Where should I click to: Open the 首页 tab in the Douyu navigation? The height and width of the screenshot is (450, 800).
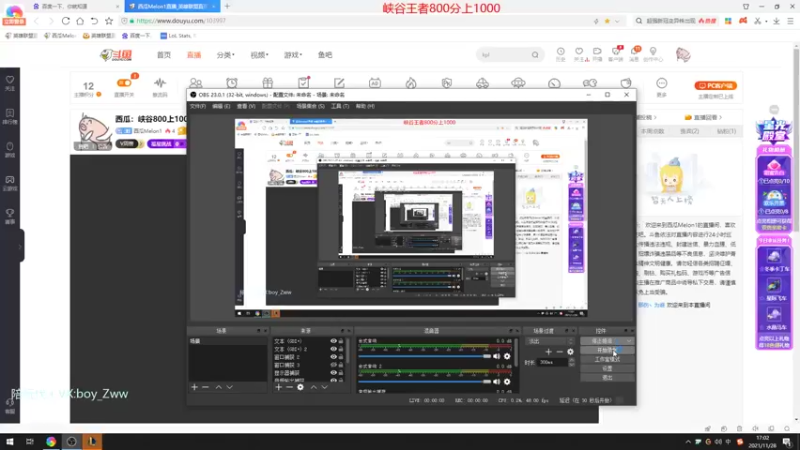point(164,55)
